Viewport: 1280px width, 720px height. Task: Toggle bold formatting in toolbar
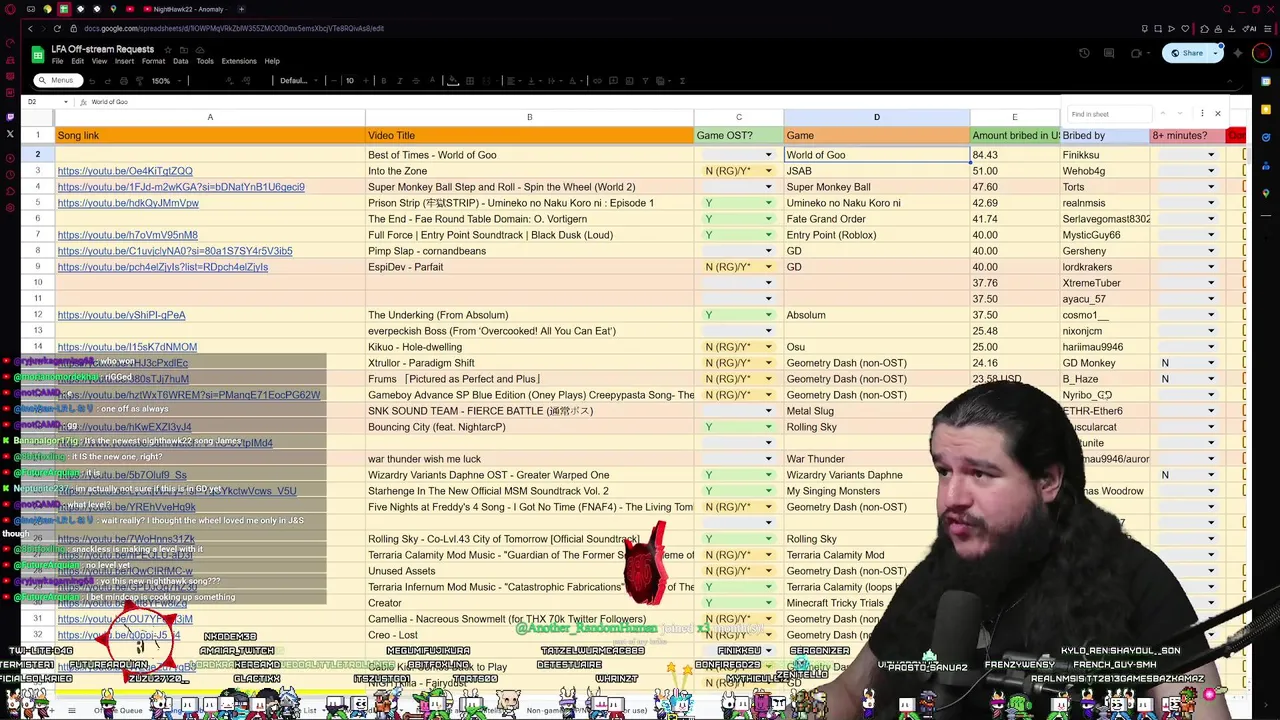click(x=383, y=80)
